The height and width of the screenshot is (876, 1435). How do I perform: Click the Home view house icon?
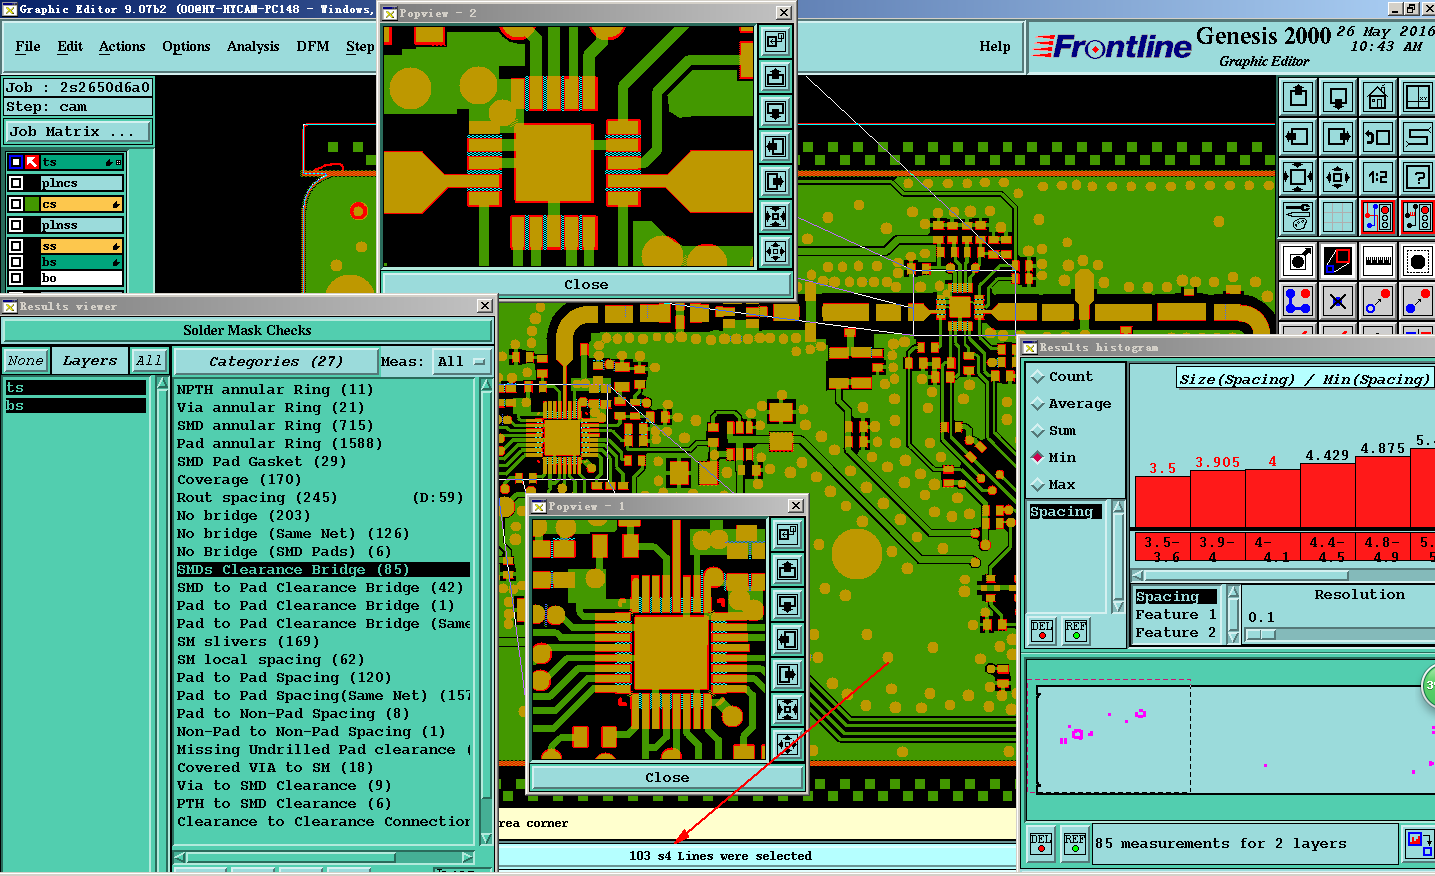[1378, 97]
